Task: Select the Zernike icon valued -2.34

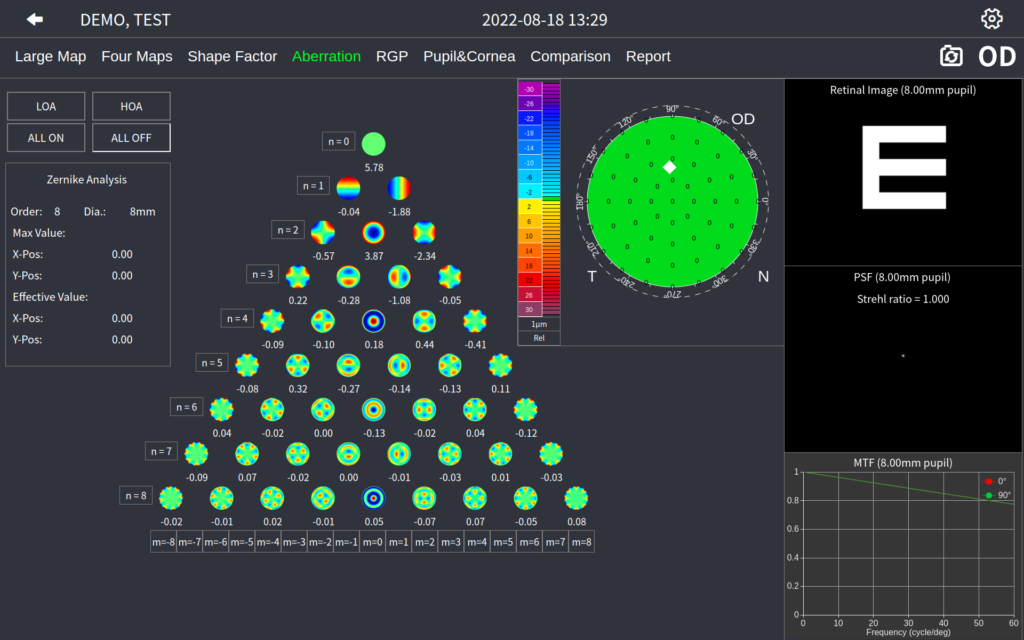Action: point(424,233)
